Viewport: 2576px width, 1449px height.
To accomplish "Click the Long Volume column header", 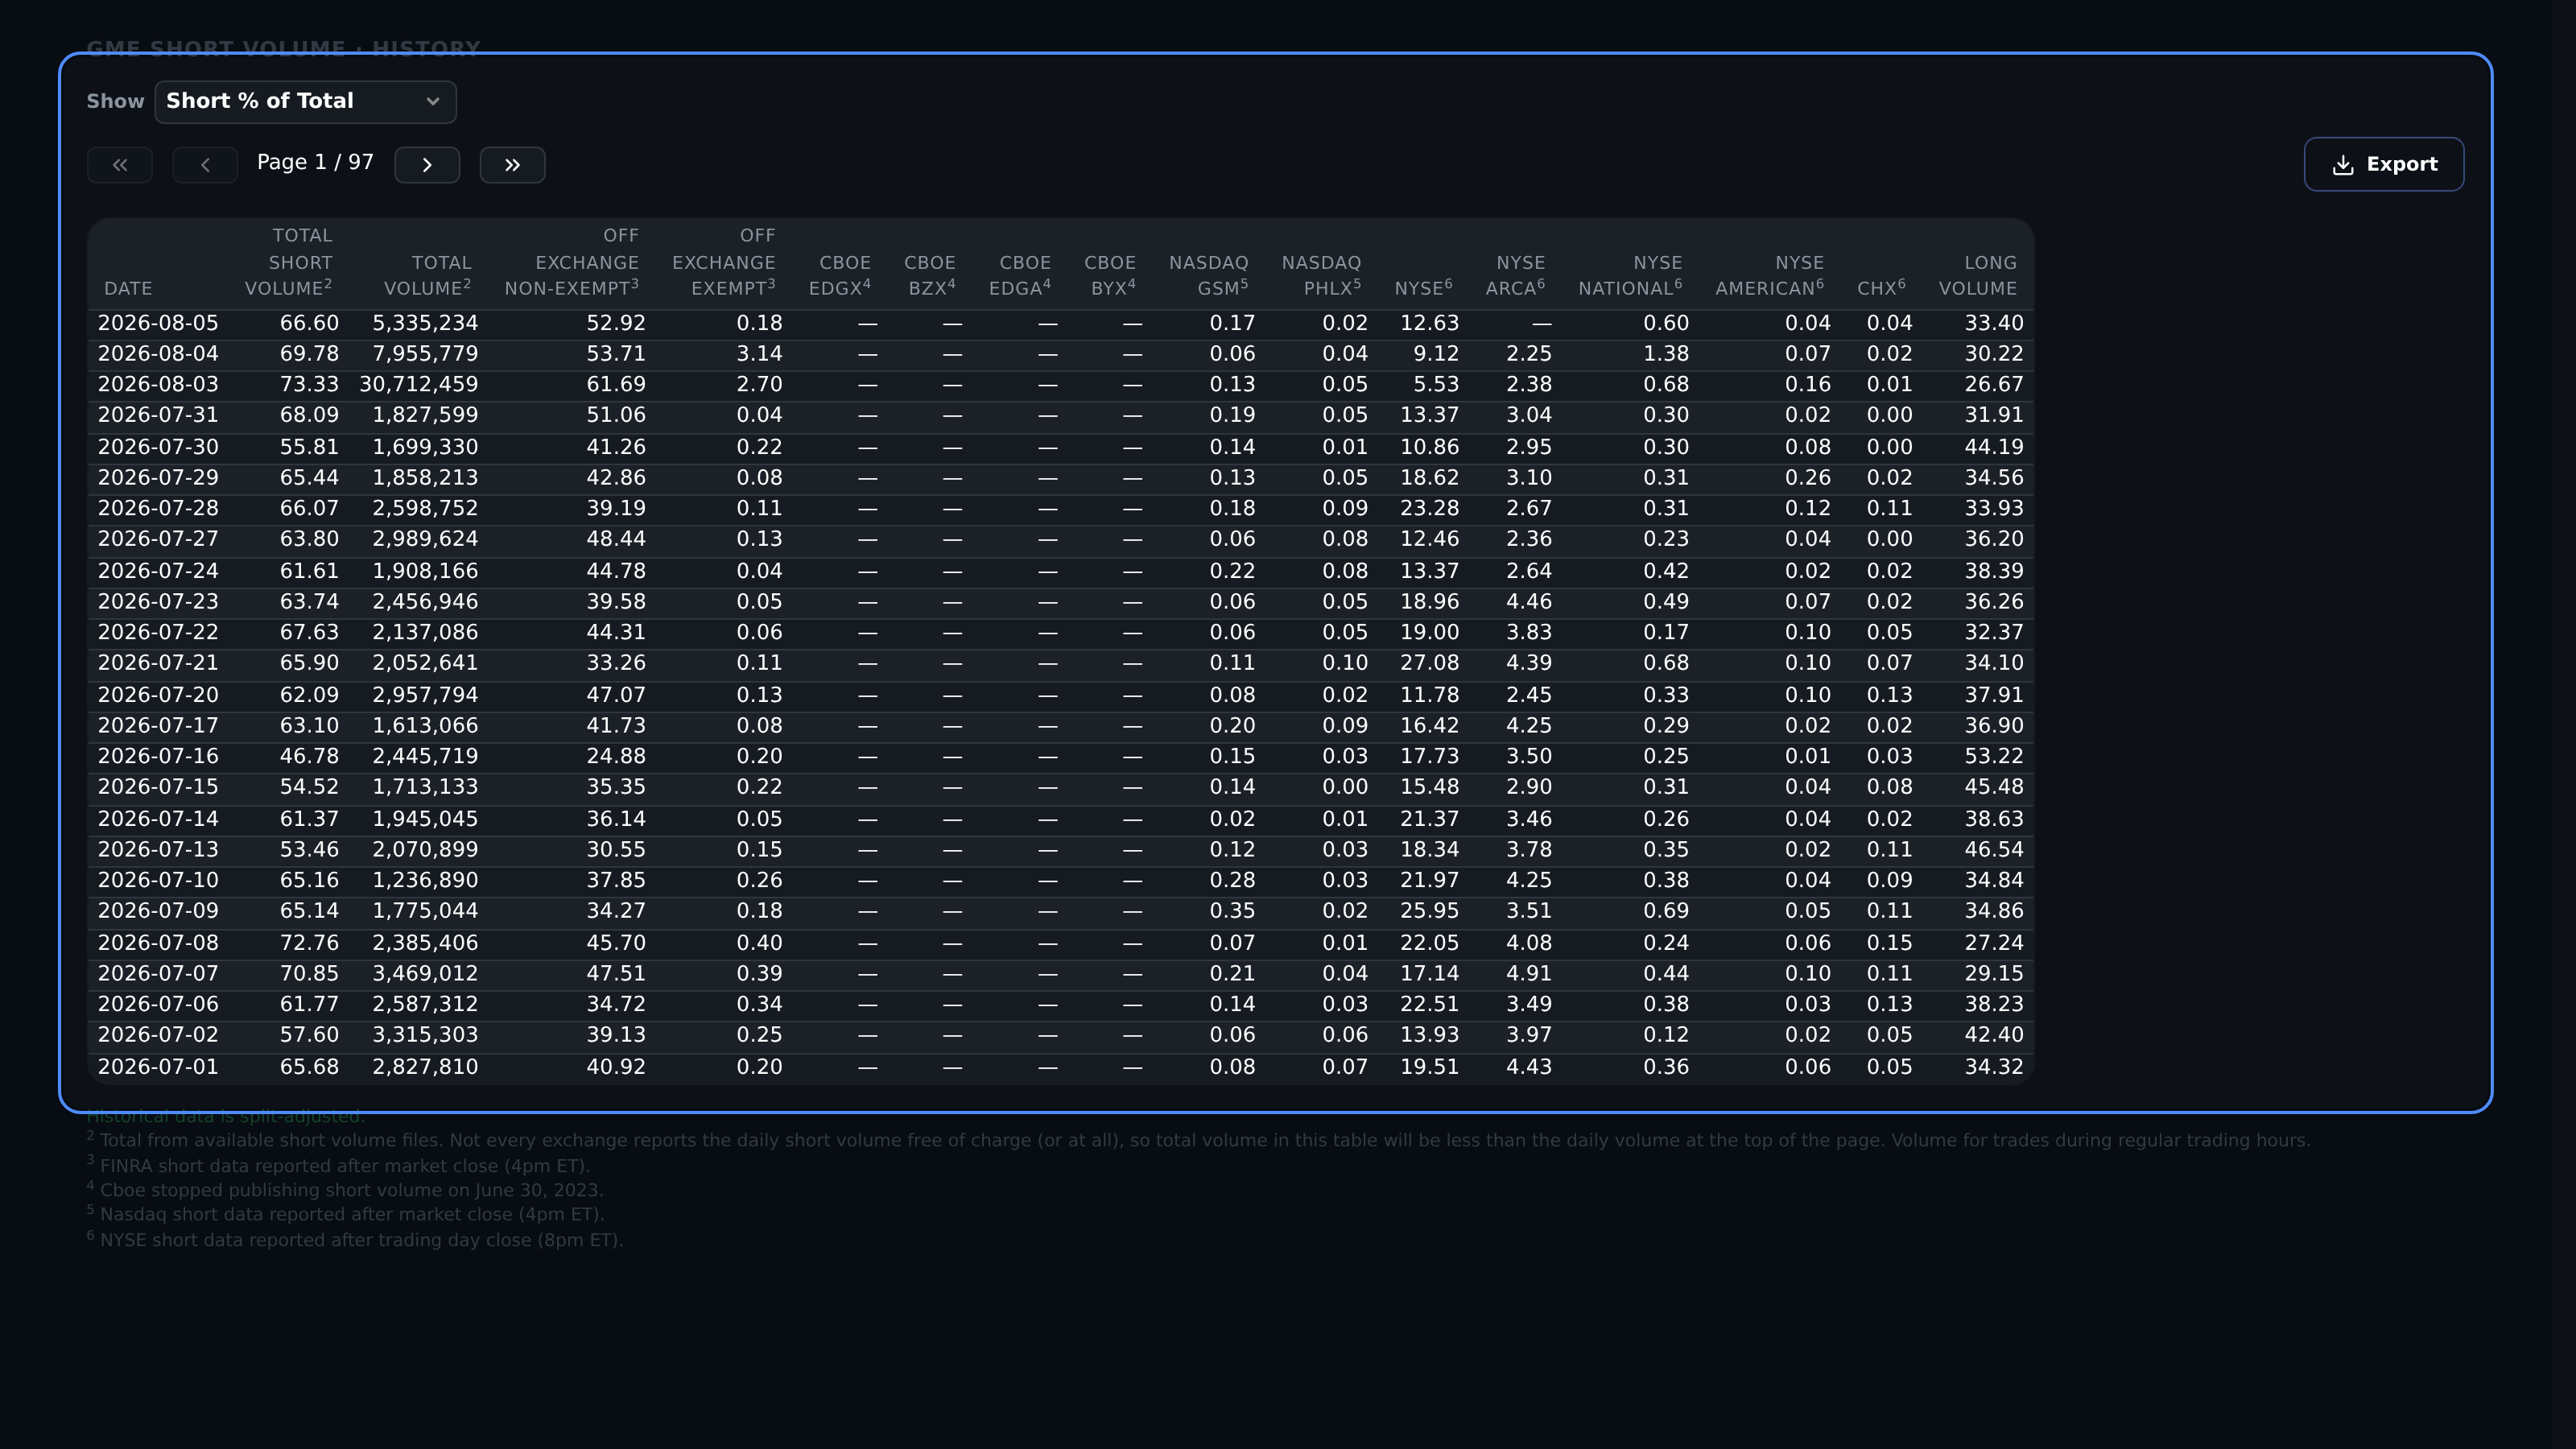I will [1977, 276].
